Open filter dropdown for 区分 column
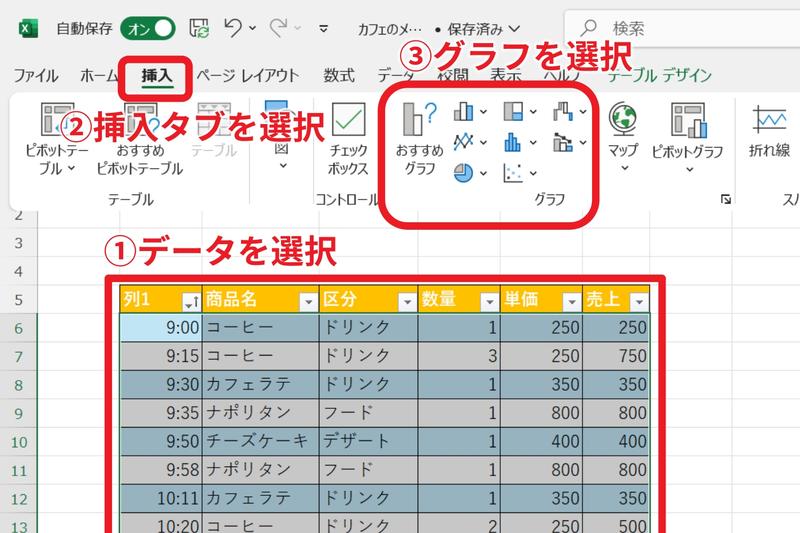This screenshot has height=533, width=800. click(407, 302)
